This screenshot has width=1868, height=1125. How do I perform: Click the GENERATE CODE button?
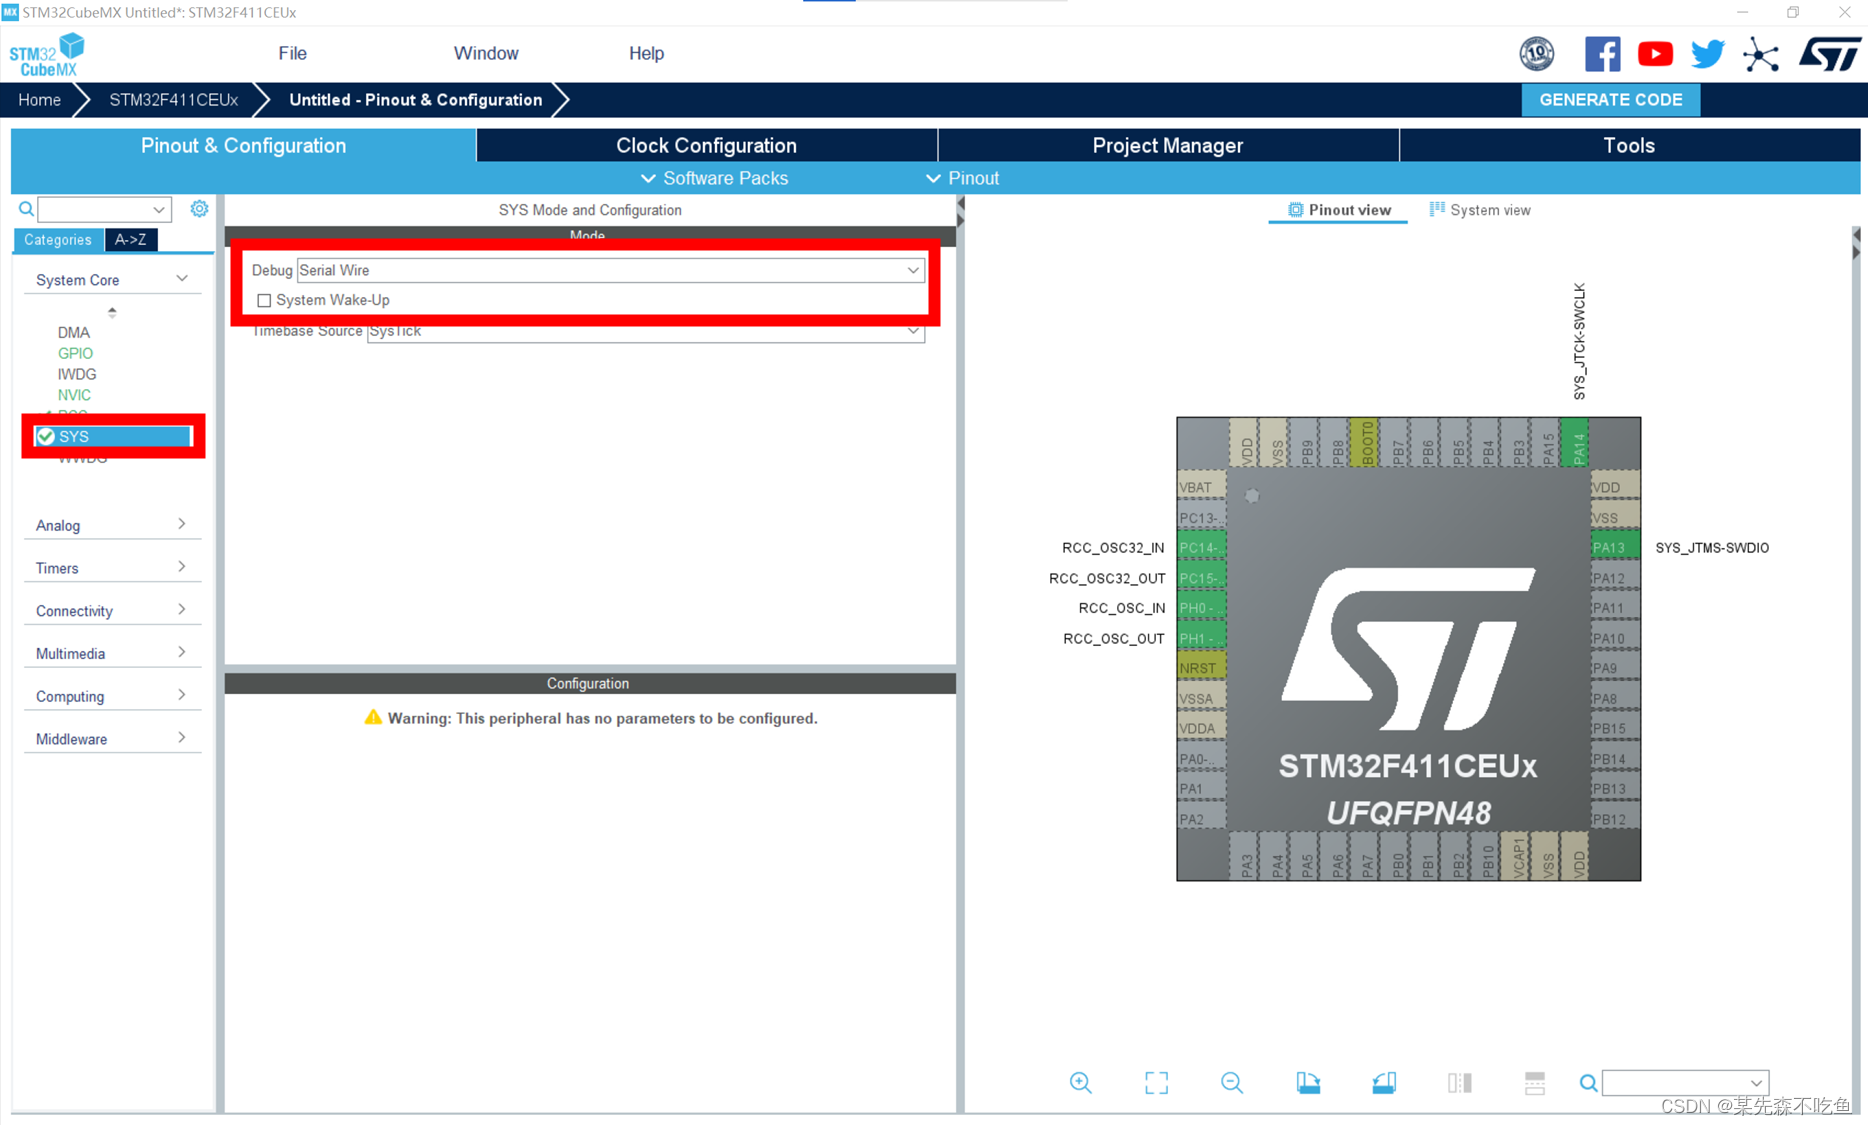1610,100
